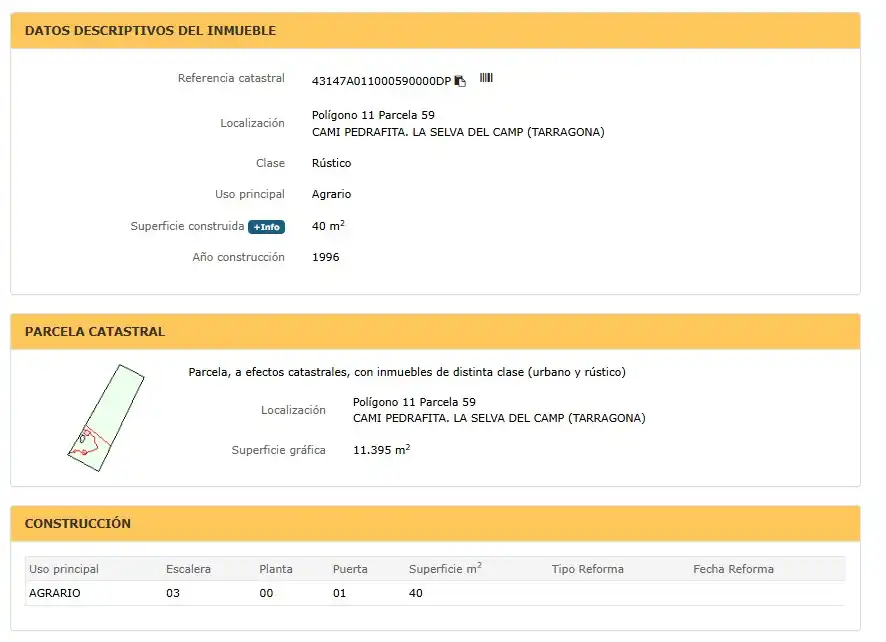The height and width of the screenshot is (642, 886).
Task: Click the reference number 43147A011000590000DP
Action: click(x=381, y=81)
